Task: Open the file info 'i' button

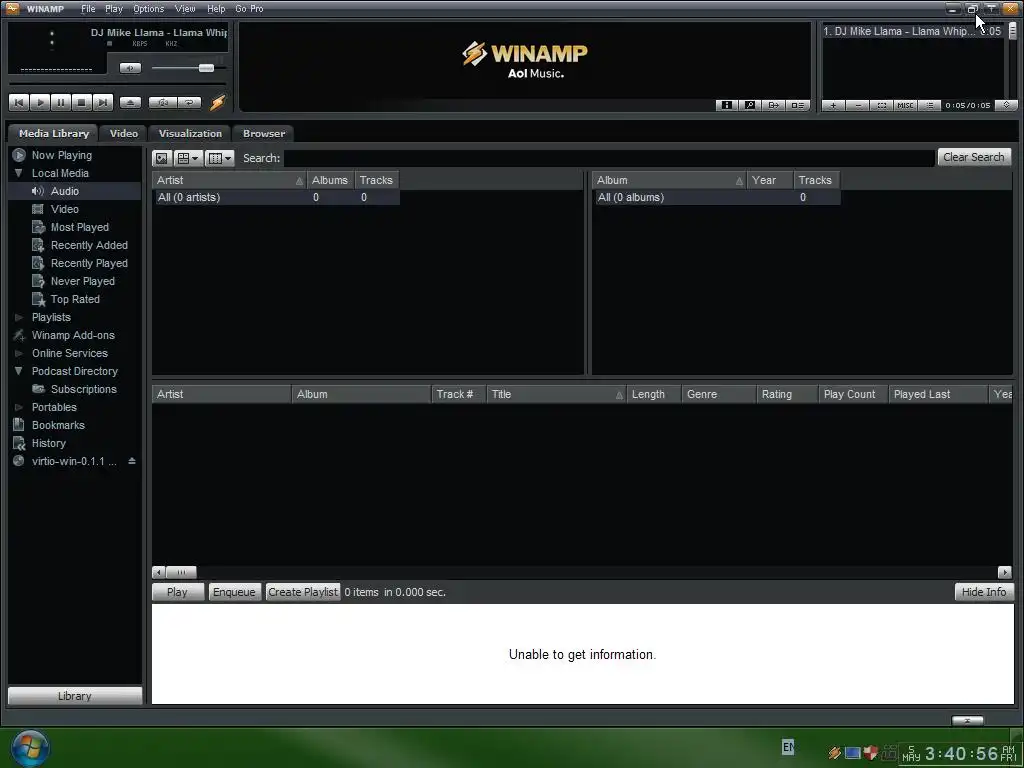Action: tap(726, 105)
